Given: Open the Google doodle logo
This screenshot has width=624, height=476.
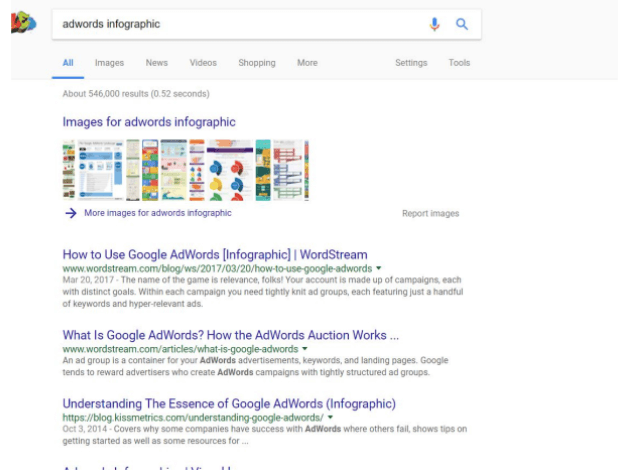Looking at the screenshot, I should click(x=23, y=23).
